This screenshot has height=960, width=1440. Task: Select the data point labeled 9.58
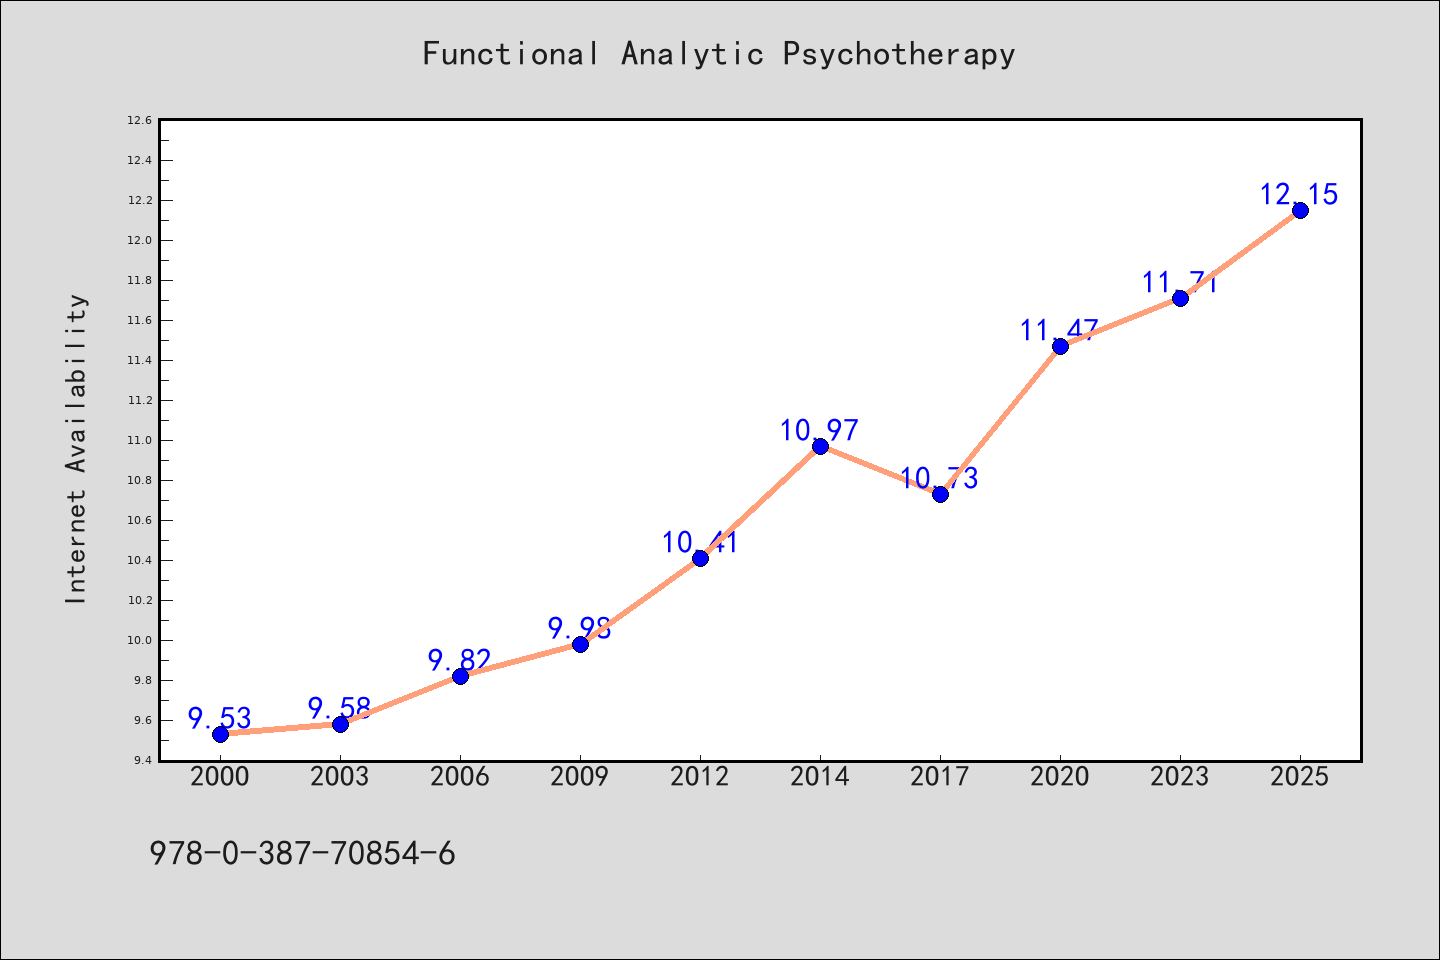(x=340, y=724)
